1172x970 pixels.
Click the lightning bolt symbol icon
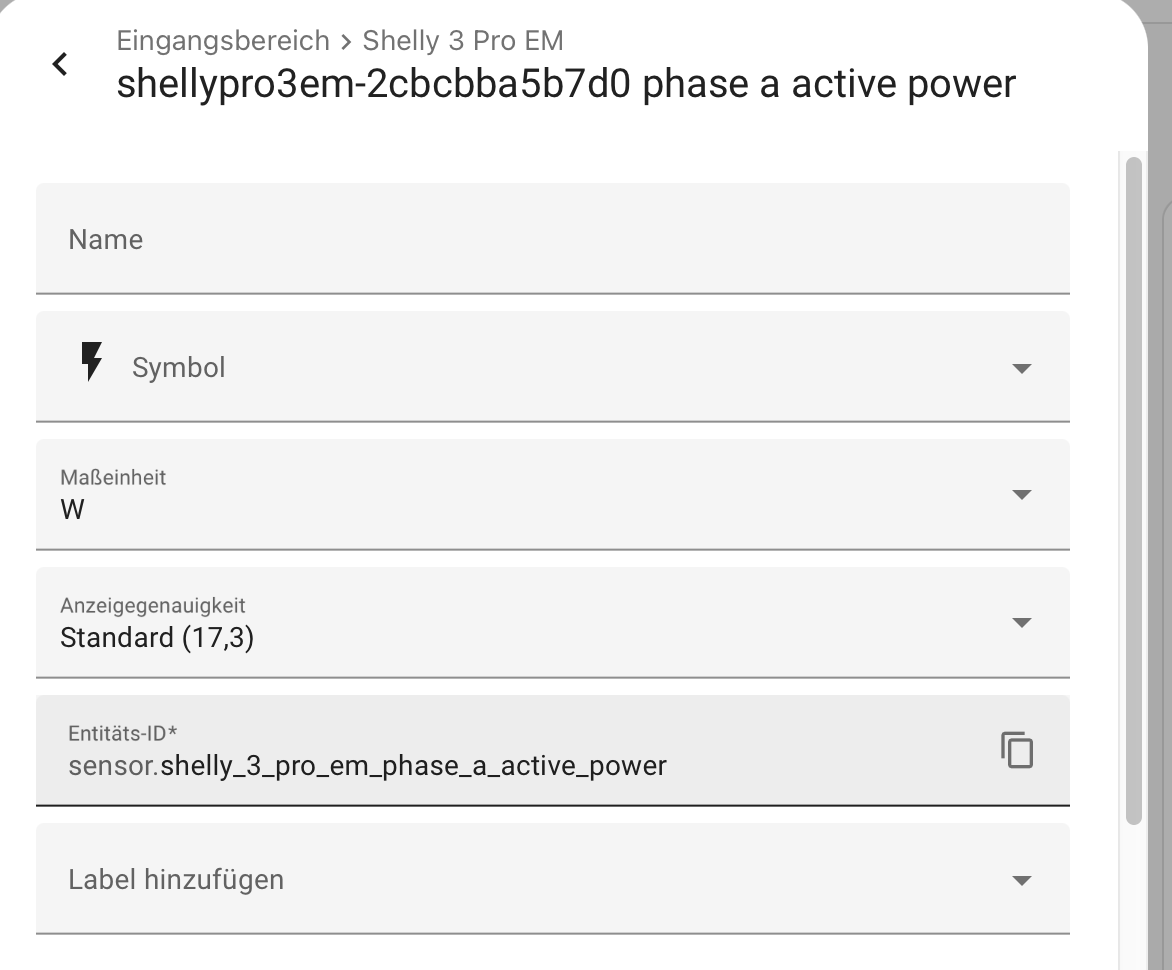[x=91, y=362]
